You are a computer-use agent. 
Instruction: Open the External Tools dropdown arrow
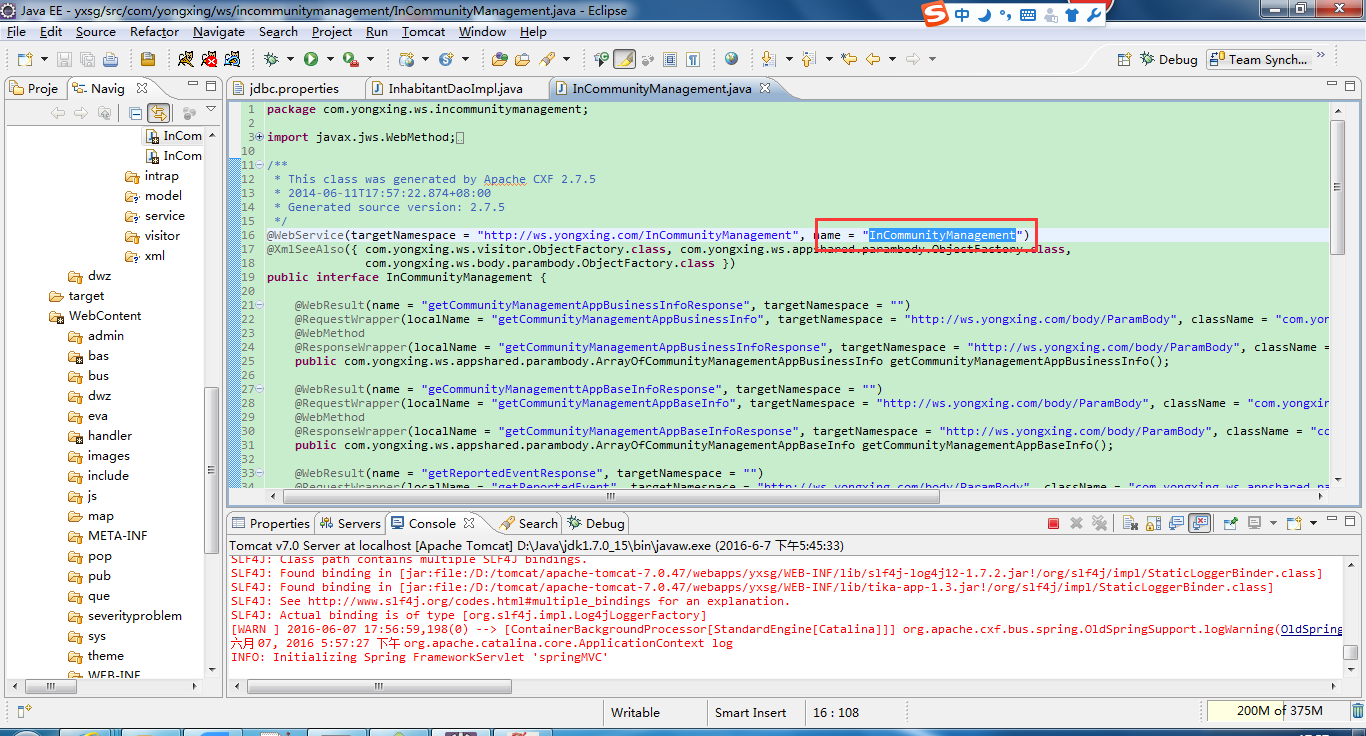pos(370,59)
